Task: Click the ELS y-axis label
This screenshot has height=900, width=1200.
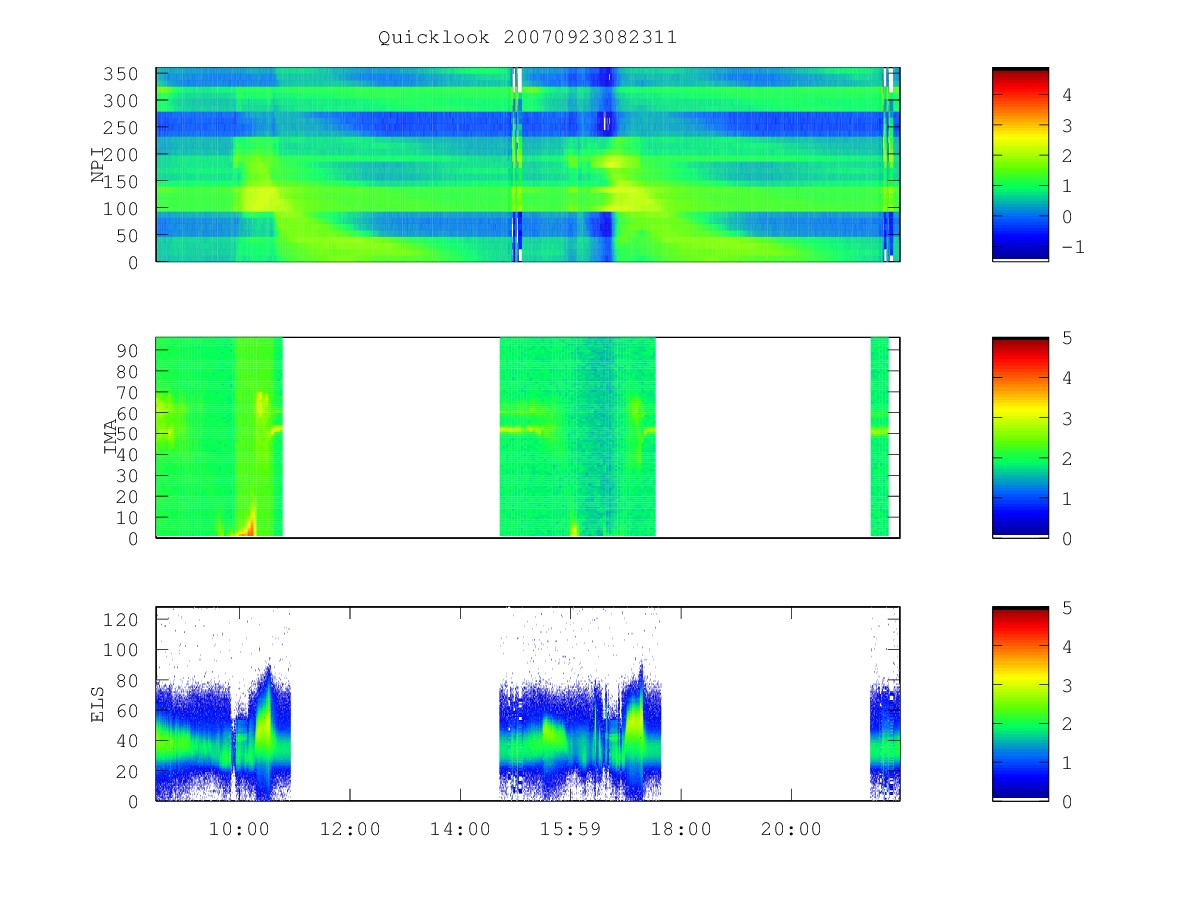Action: [98, 703]
